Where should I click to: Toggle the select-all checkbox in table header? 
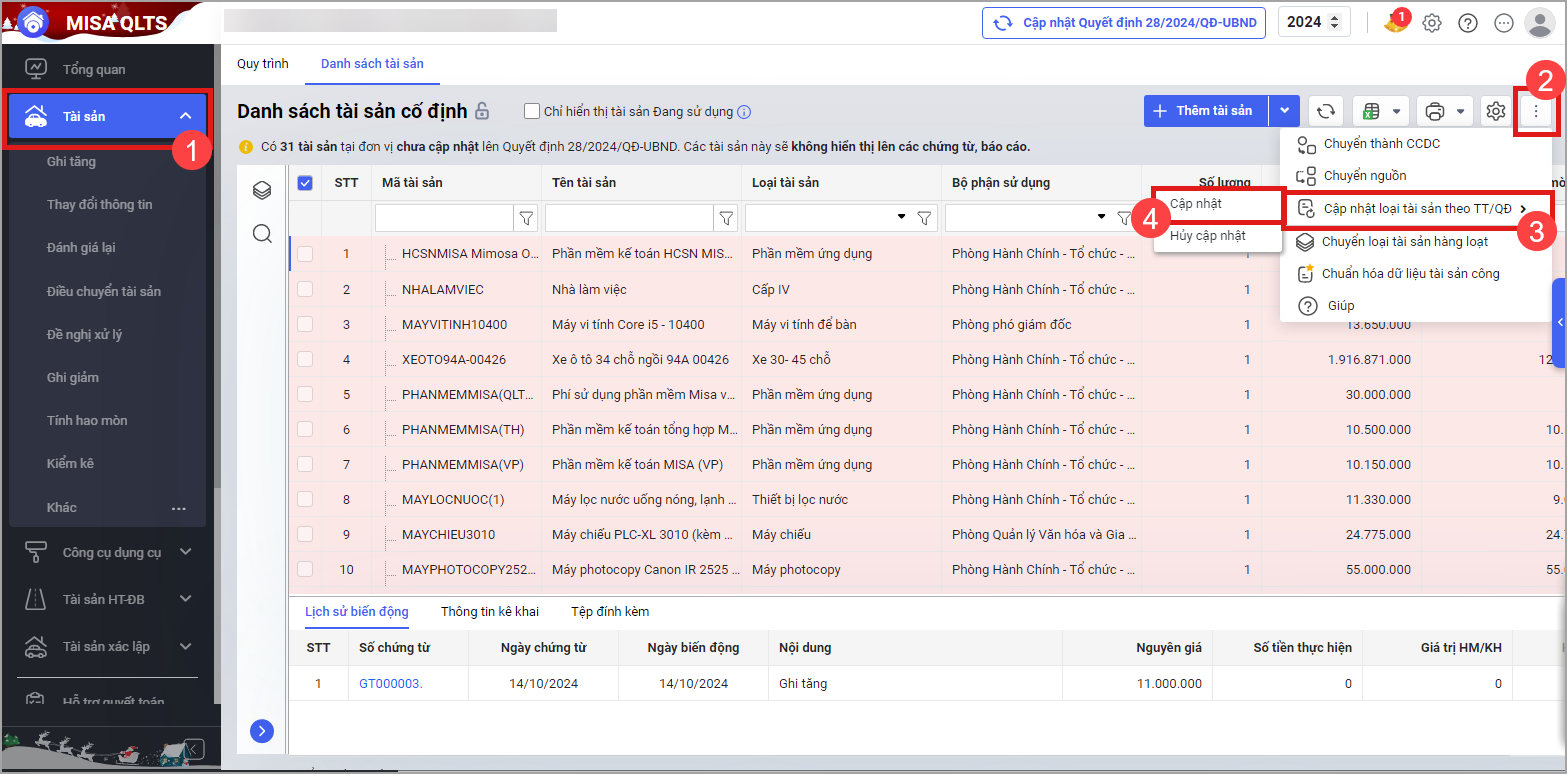pos(305,183)
